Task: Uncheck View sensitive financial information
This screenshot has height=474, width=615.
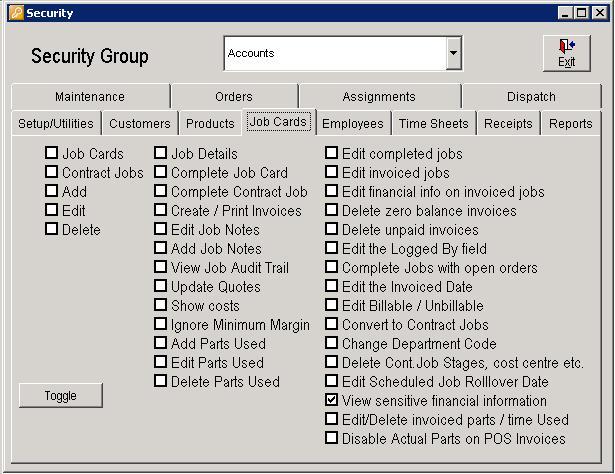Action: click(x=332, y=401)
